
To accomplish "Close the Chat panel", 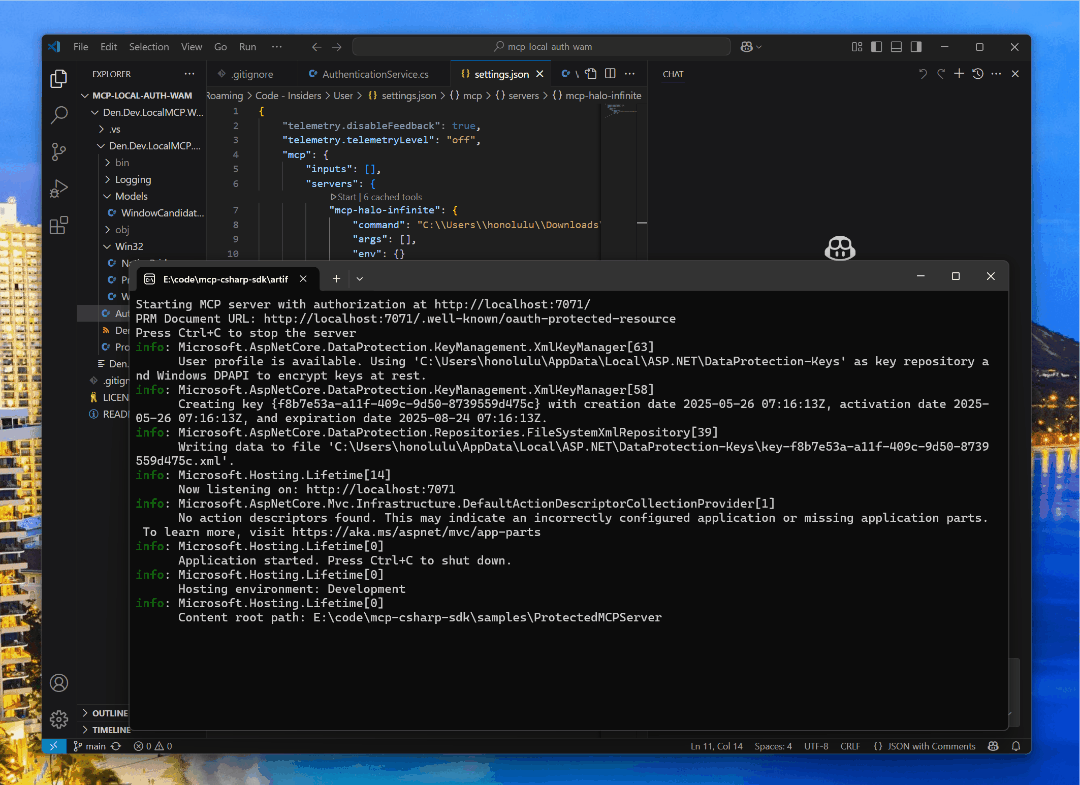I will (x=1015, y=74).
